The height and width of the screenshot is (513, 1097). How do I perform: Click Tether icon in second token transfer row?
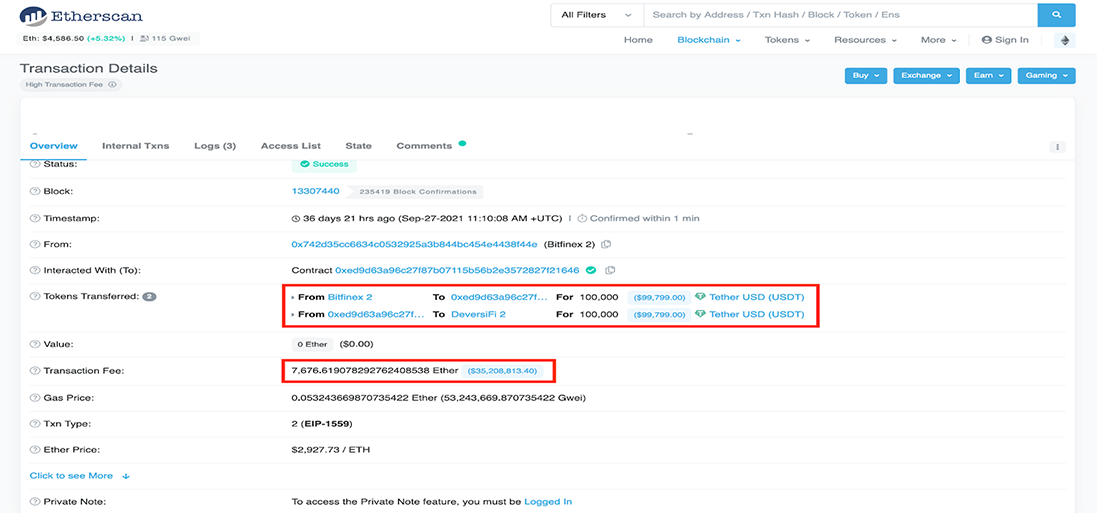pos(700,314)
